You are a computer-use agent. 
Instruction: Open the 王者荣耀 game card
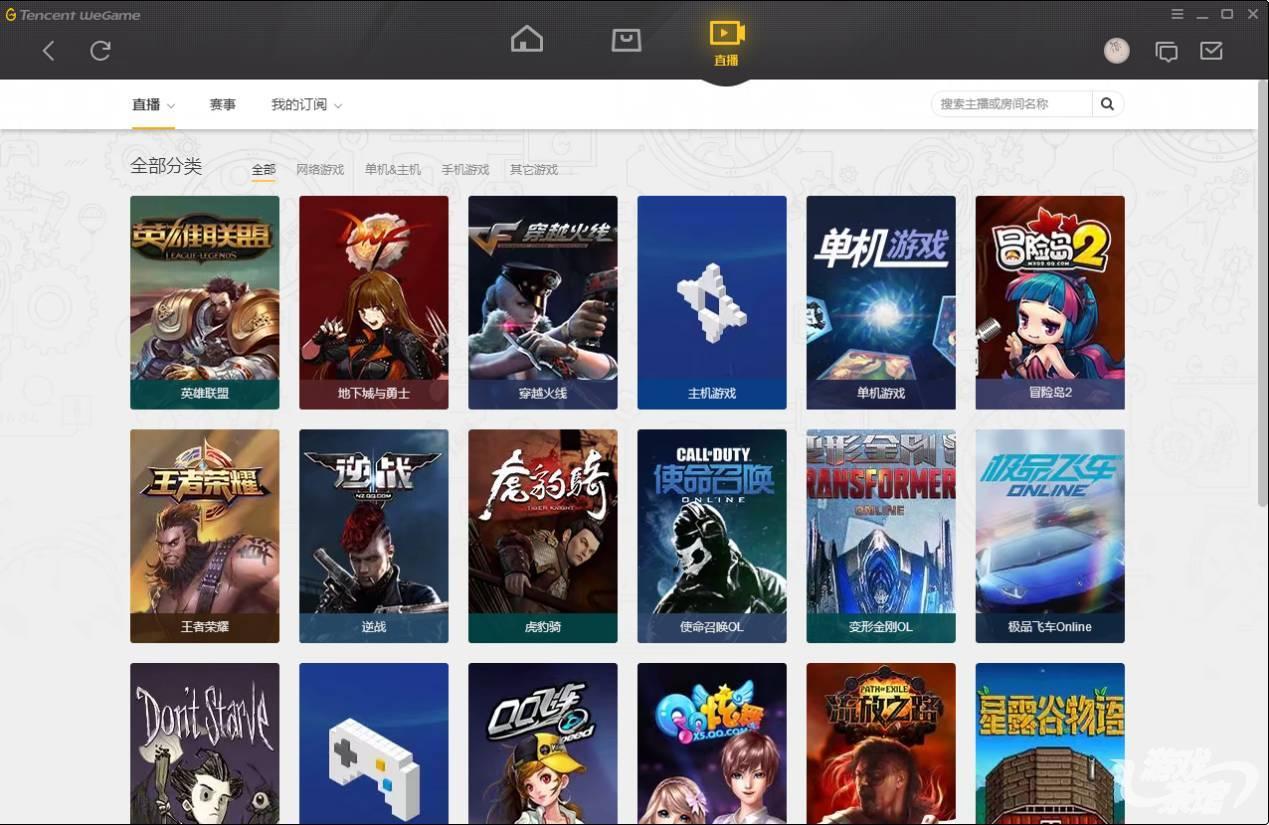[205, 536]
